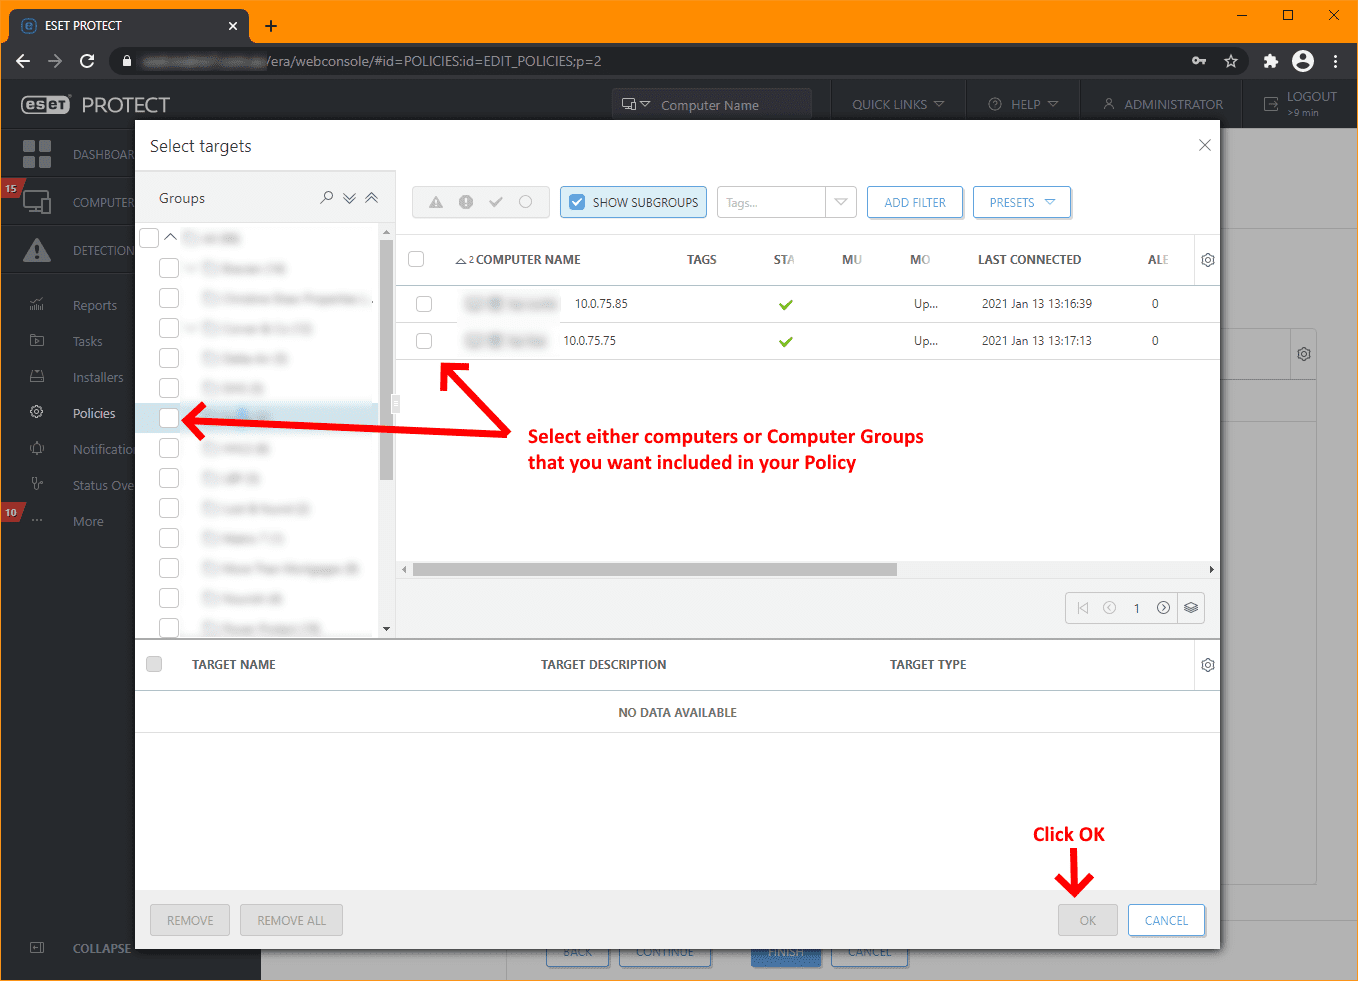Filter by error exclamation status icon
The image size is (1358, 981).
[x=466, y=202]
